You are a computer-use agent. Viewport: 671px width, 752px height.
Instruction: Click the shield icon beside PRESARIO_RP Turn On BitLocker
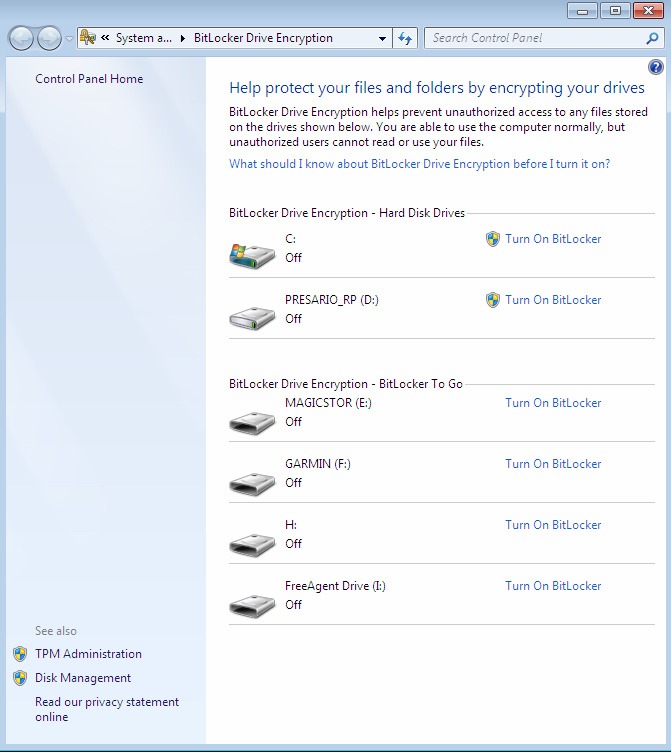coord(493,300)
